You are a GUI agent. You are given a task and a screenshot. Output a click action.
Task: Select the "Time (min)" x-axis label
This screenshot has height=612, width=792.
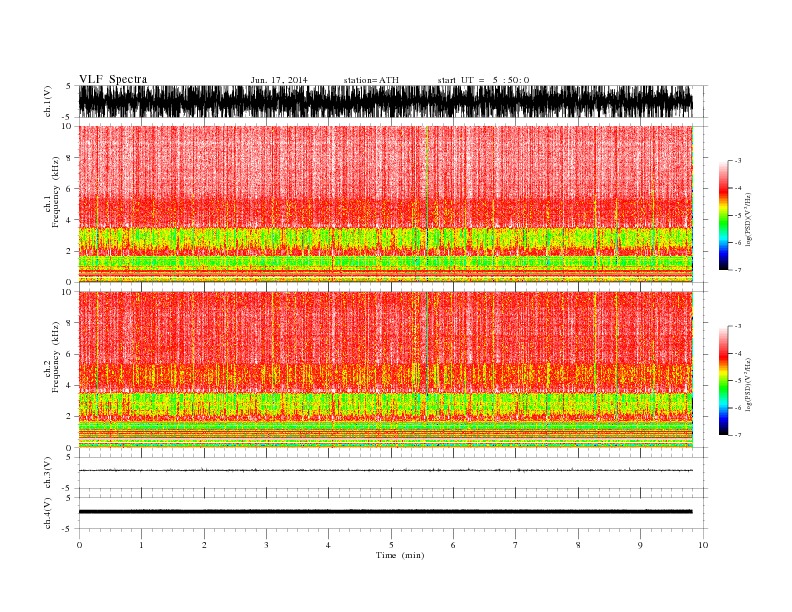click(x=400, y=555)
